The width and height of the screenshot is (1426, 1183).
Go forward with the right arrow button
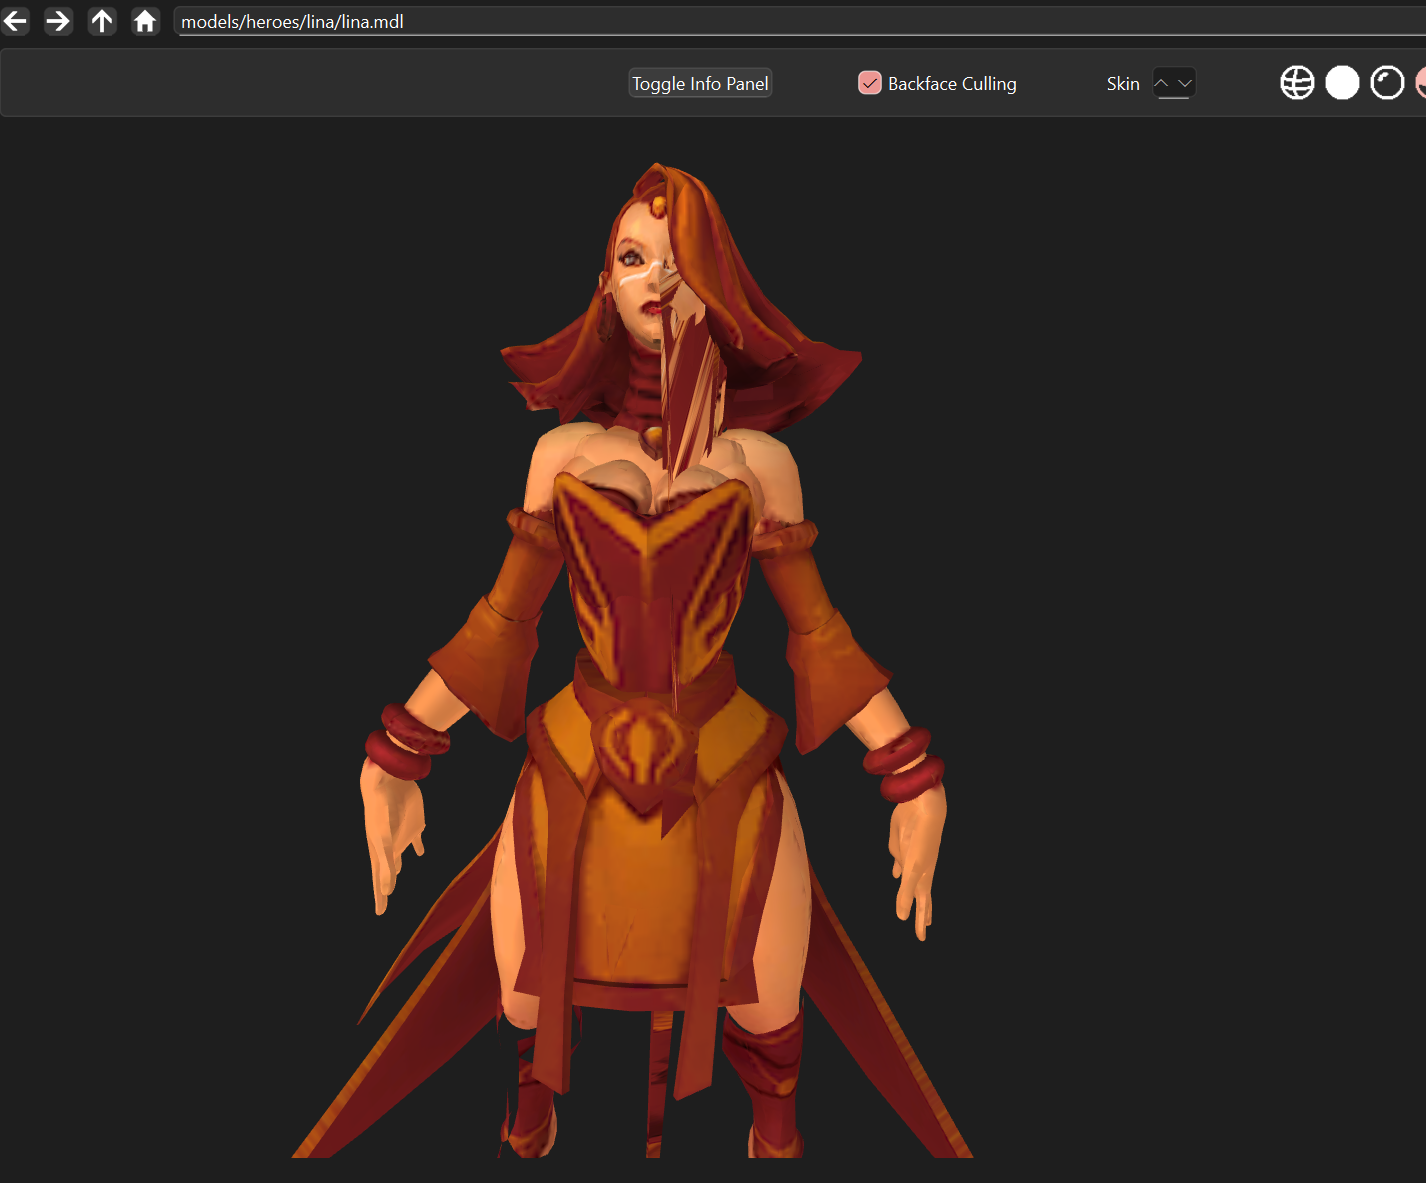point(58,21)
